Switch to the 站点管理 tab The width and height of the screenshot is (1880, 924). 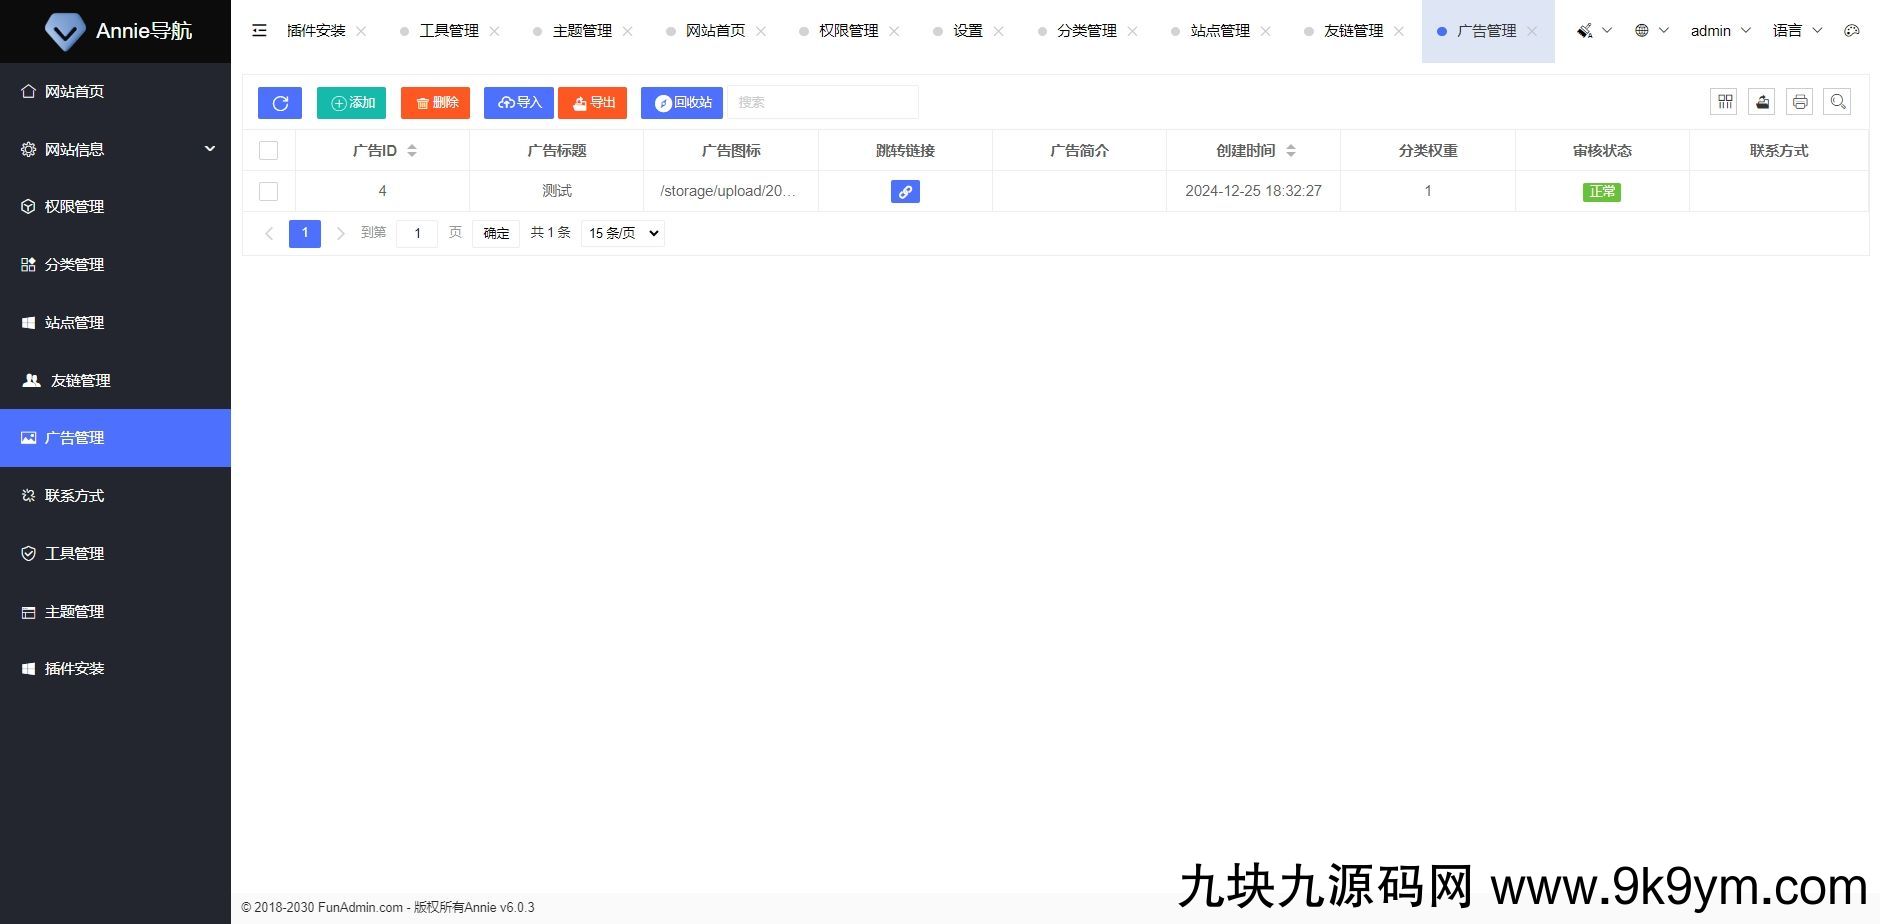[x=1220, y=31]
